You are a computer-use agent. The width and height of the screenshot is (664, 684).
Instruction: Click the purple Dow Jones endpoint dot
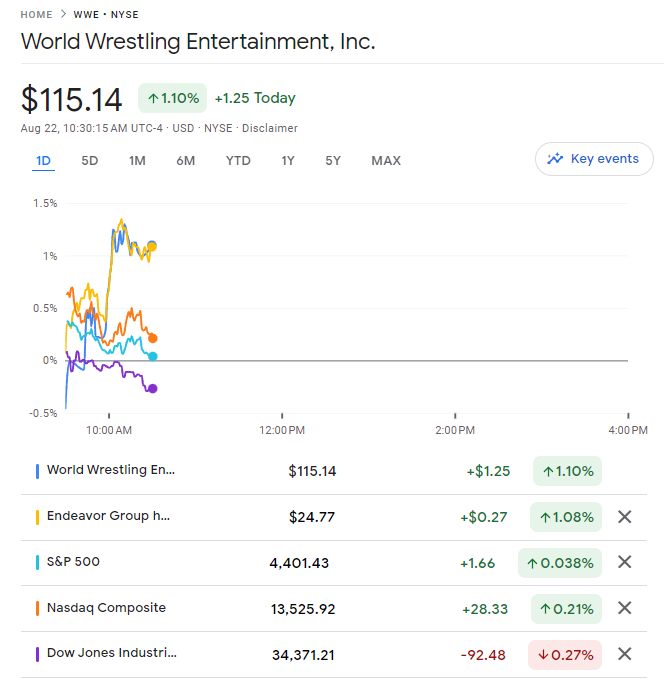(x=152, y=388)
